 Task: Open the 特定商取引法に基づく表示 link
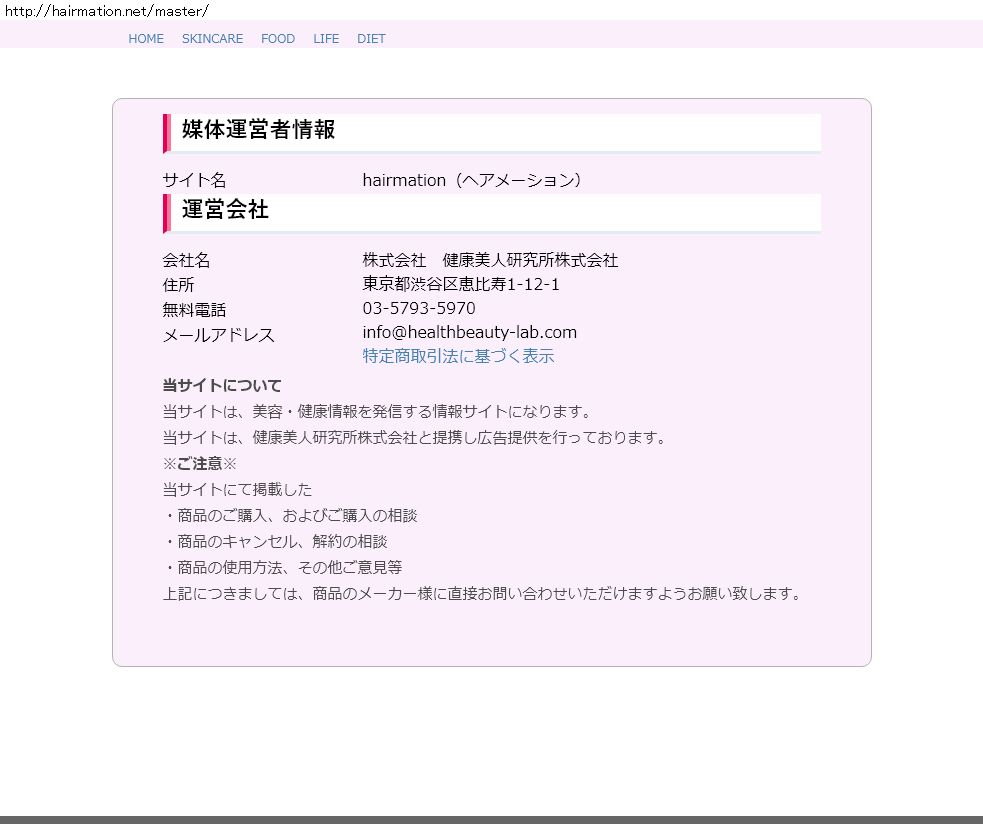pyautogui.click(x=458, y=357)
